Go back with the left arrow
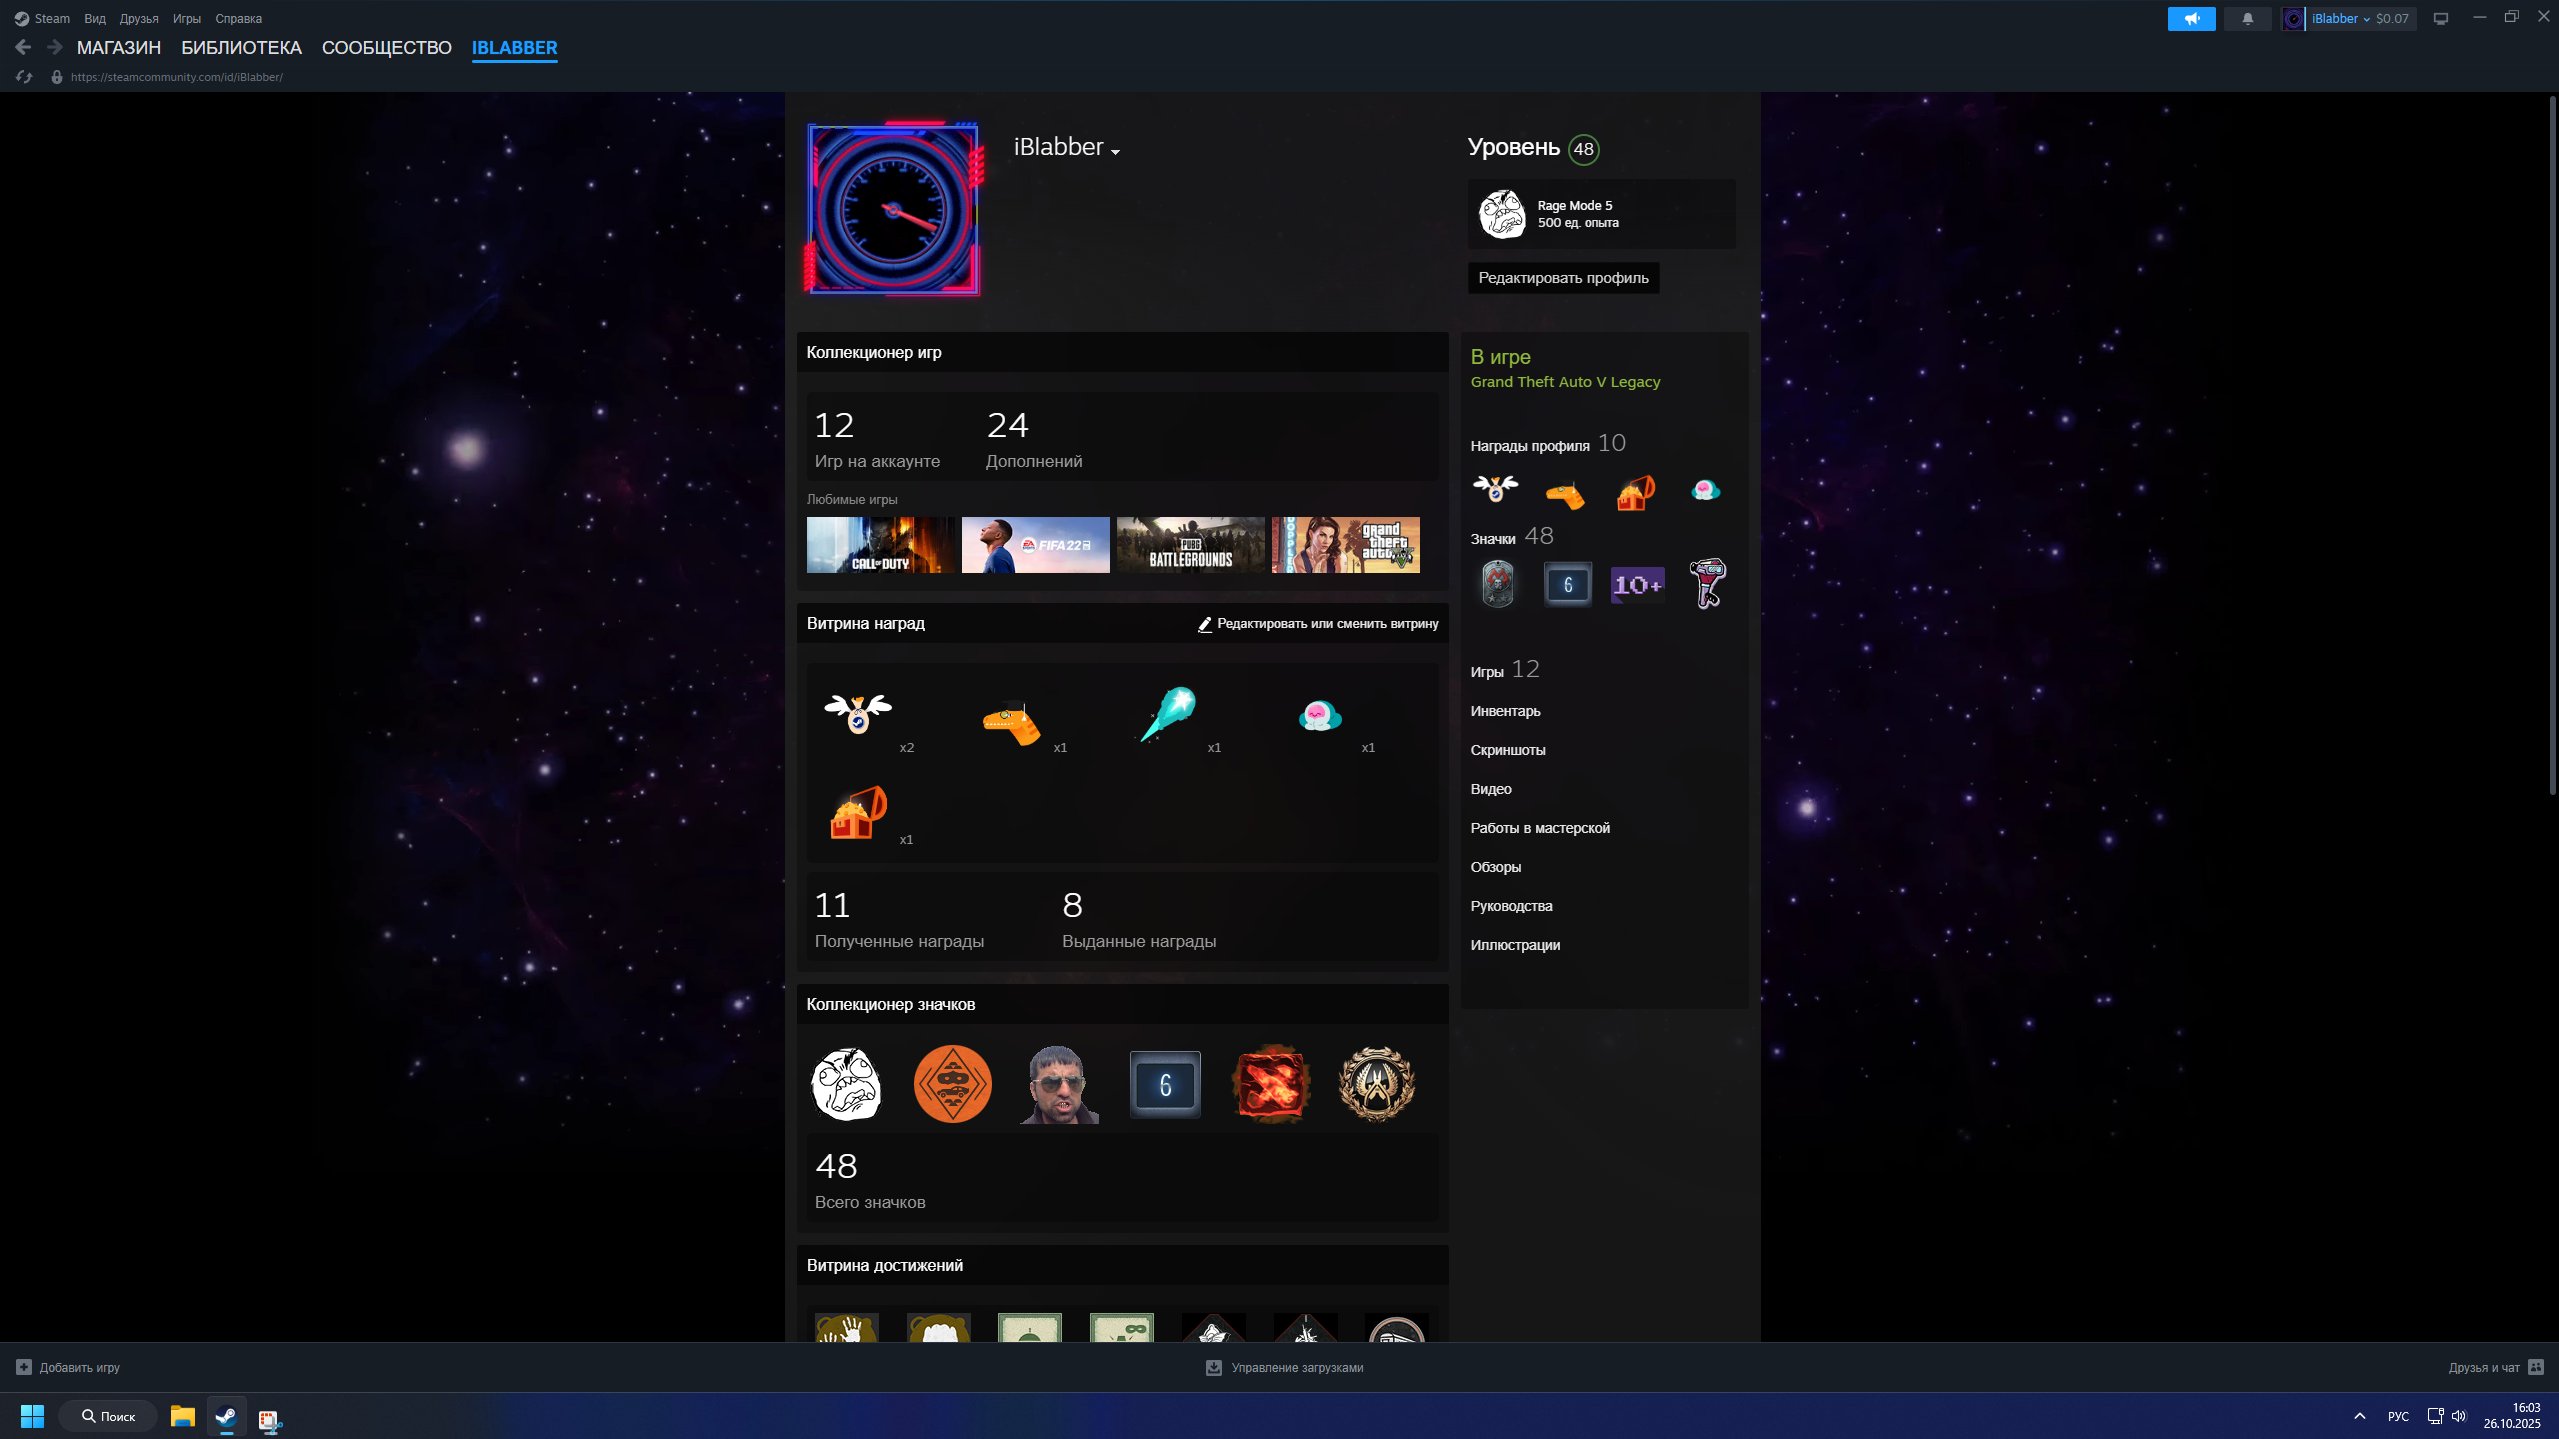This screenshot has width=2559, height=1439. [23, 47]
